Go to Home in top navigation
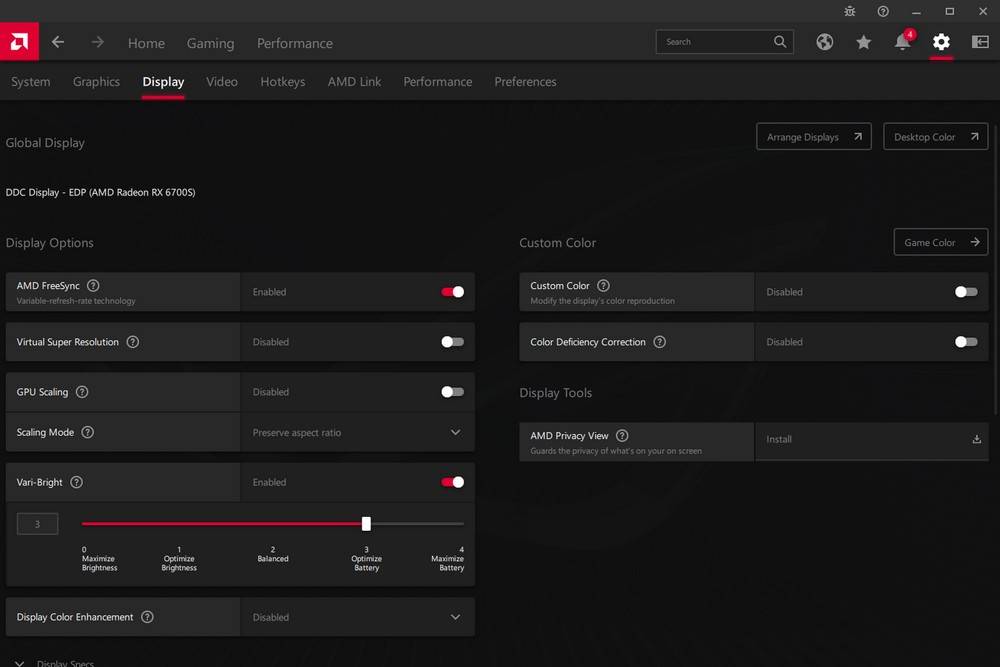This screenshot has width=1000, height=667. (x=146, y=43)
